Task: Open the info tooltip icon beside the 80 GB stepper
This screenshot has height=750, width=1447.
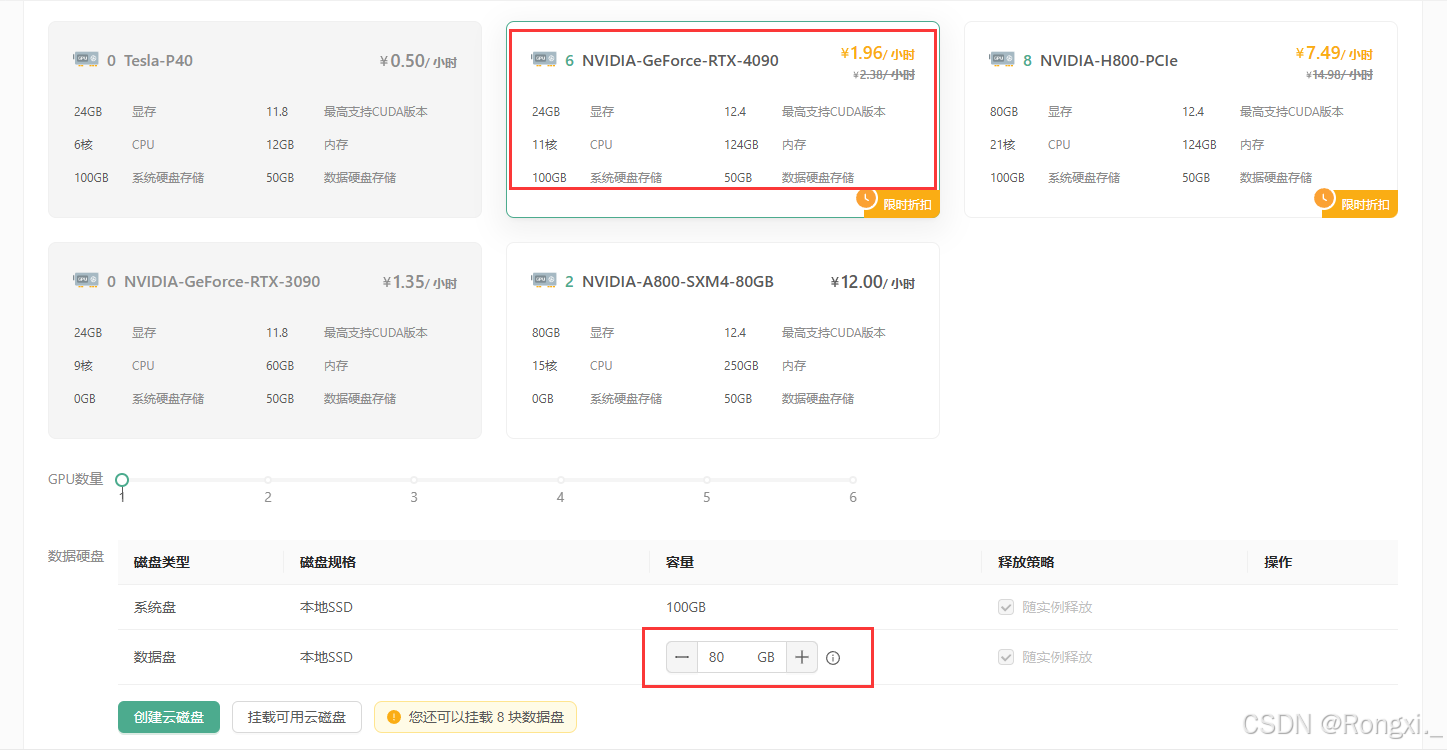Action: point(833,658)
